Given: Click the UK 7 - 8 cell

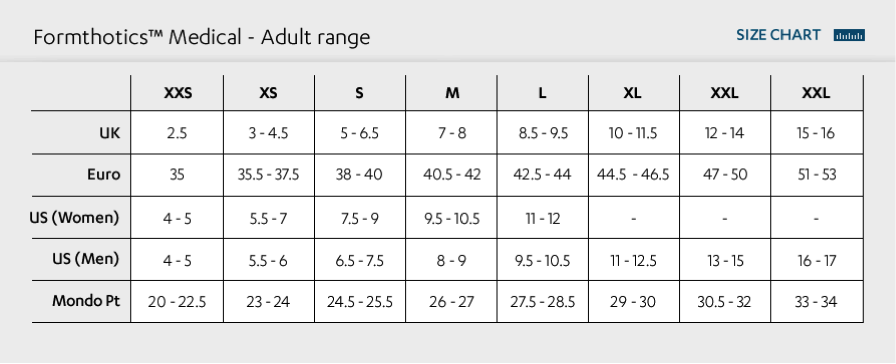Looking at the screenshot, I should 452,133.
